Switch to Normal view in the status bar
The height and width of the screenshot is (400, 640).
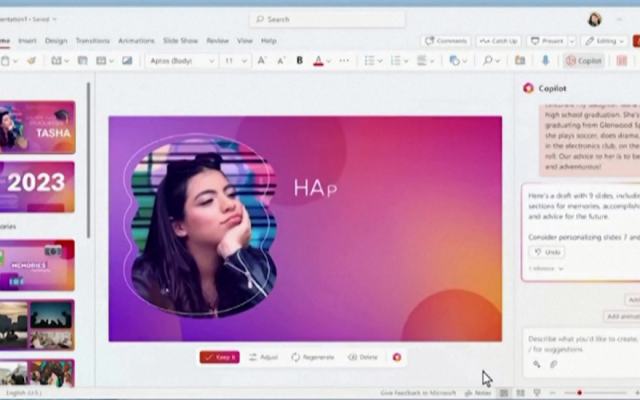(x=504, y=393)
